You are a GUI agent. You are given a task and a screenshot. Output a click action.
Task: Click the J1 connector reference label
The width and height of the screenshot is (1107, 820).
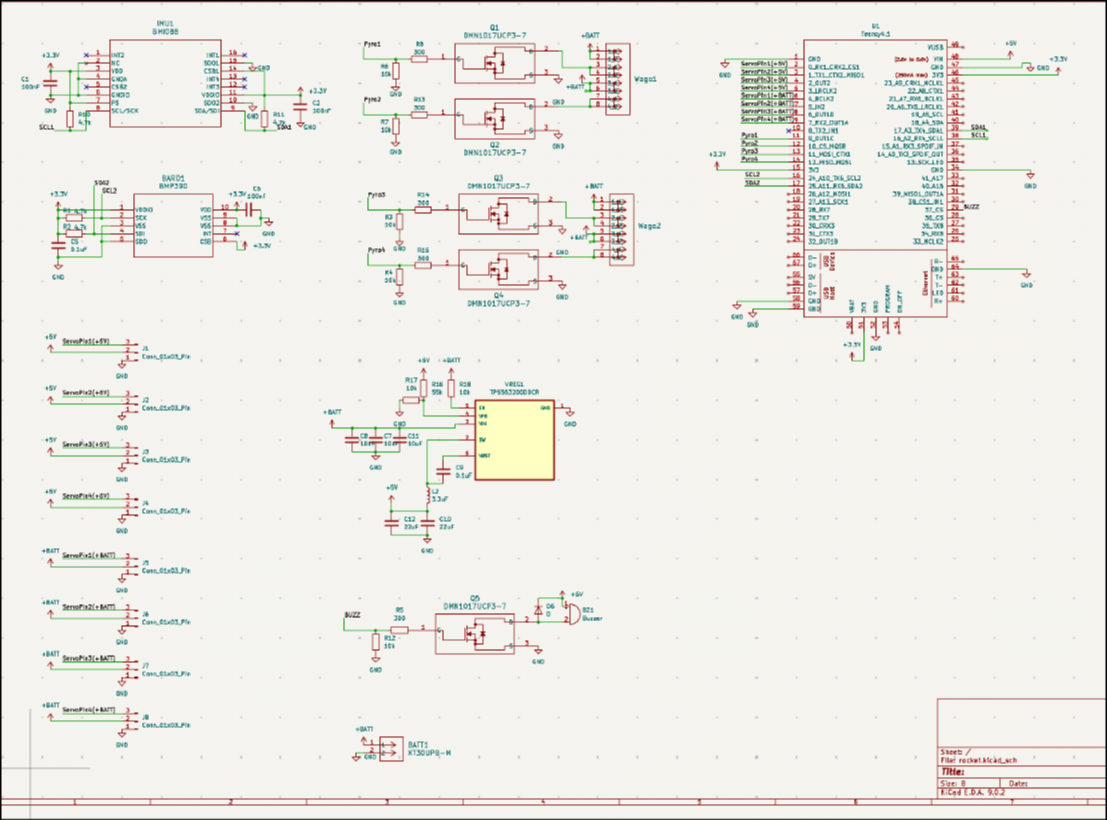pos(145,349)
